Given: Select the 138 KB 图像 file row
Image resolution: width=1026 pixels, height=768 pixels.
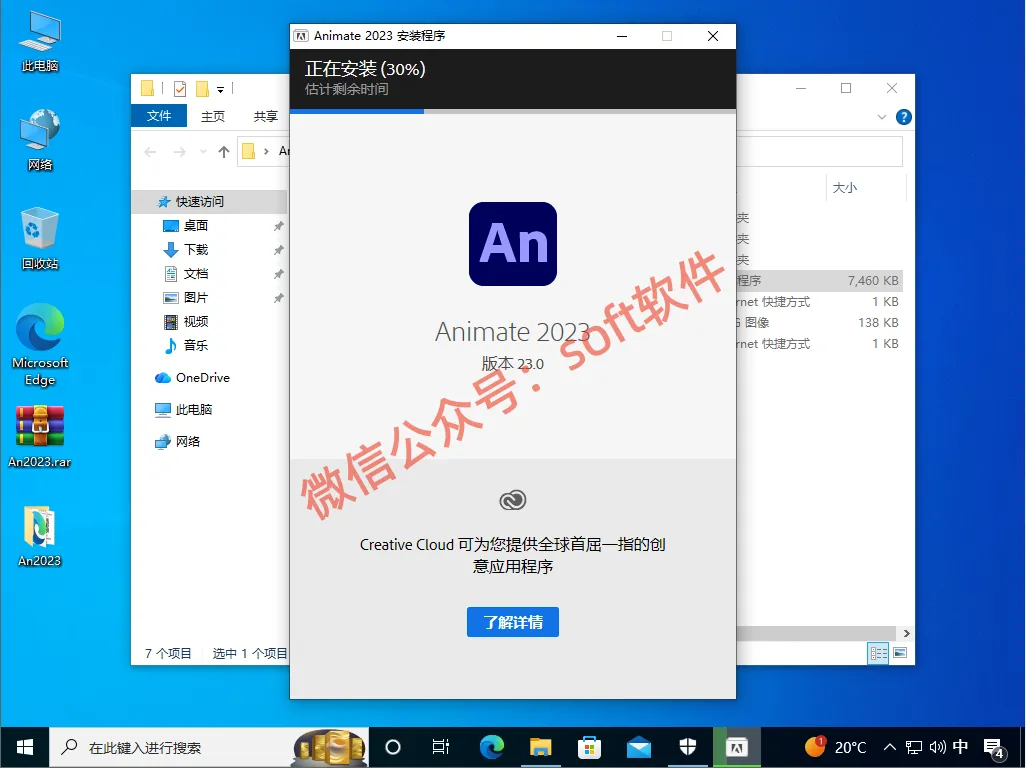Looking at the screenshot, I should [x=819, y=323].
